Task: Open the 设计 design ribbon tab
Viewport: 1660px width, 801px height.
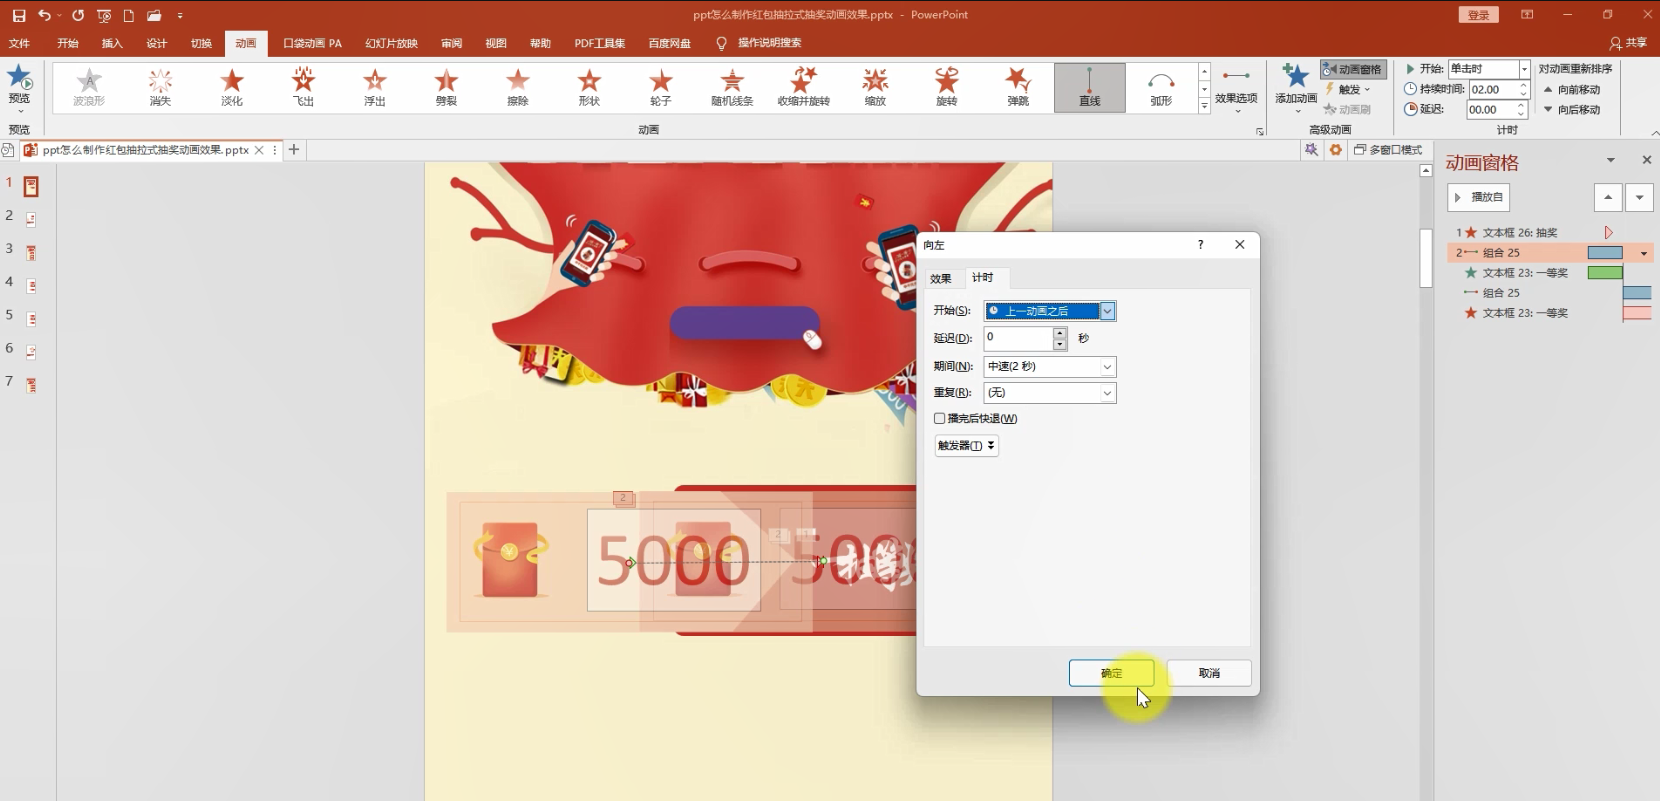Action: coord(157,43)
